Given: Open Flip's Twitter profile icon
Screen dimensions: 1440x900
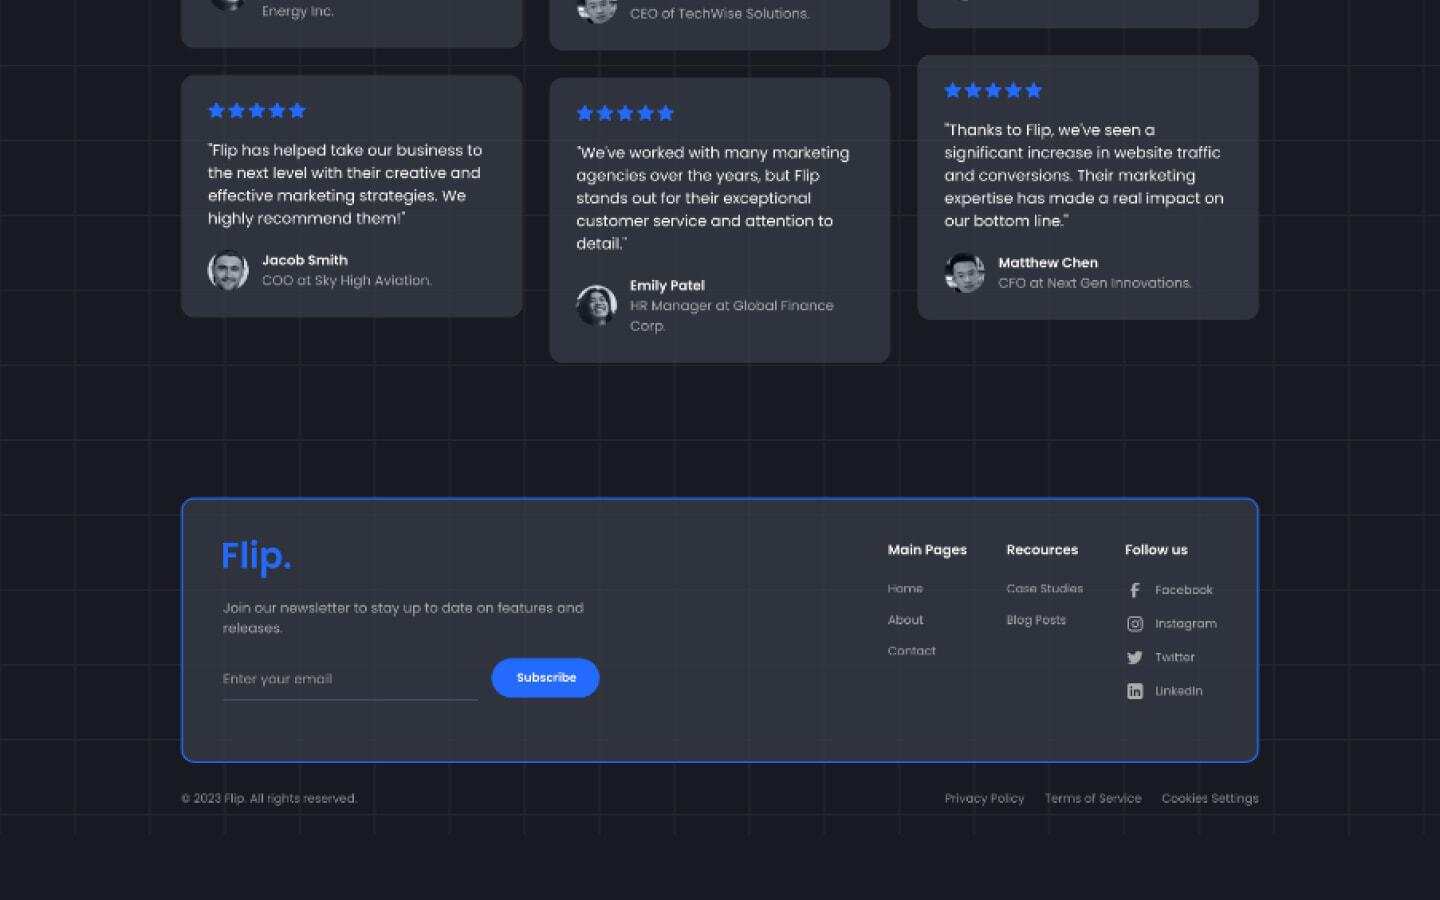Looking at the screenshot, I should pyautogui.click(x=1135, y=657).
